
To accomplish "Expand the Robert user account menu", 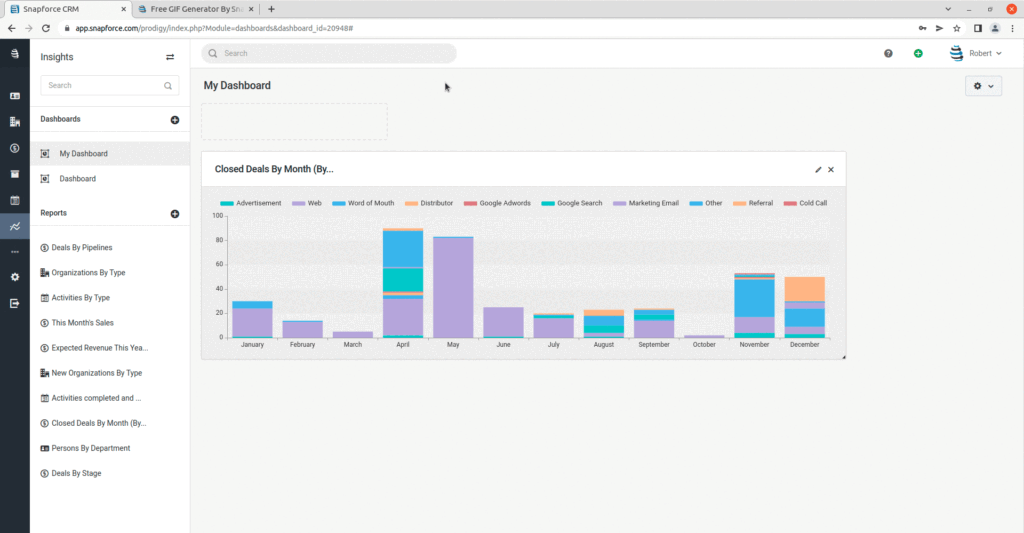I will point(976,53).
